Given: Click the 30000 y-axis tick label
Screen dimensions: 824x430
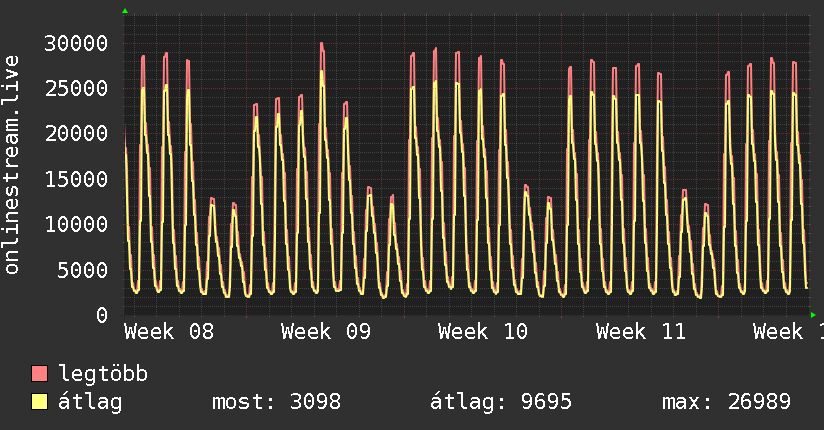Looking at the screenshot, I should pos(76,43).
